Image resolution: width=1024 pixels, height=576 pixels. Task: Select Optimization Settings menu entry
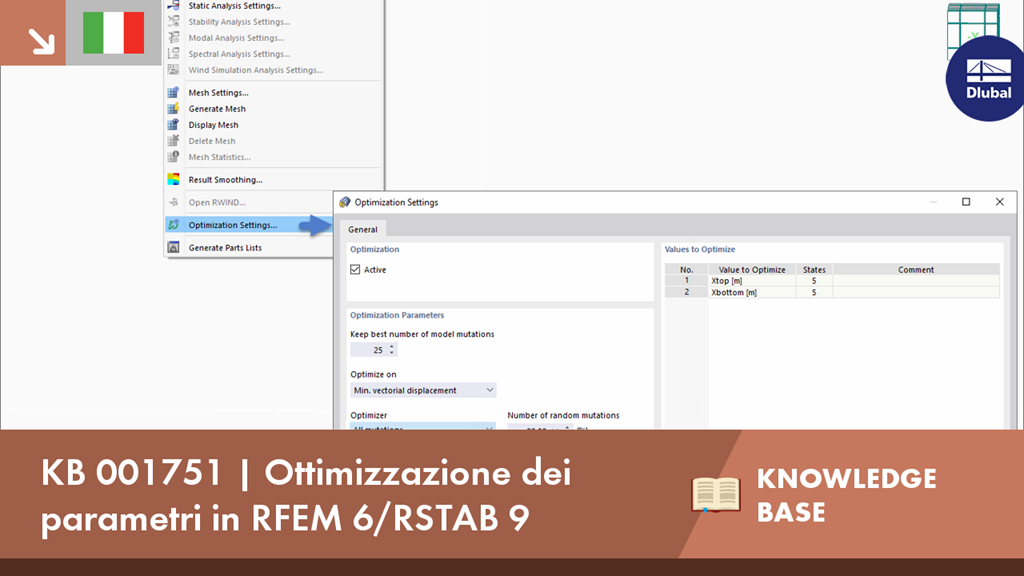click(x=232, y=225)
